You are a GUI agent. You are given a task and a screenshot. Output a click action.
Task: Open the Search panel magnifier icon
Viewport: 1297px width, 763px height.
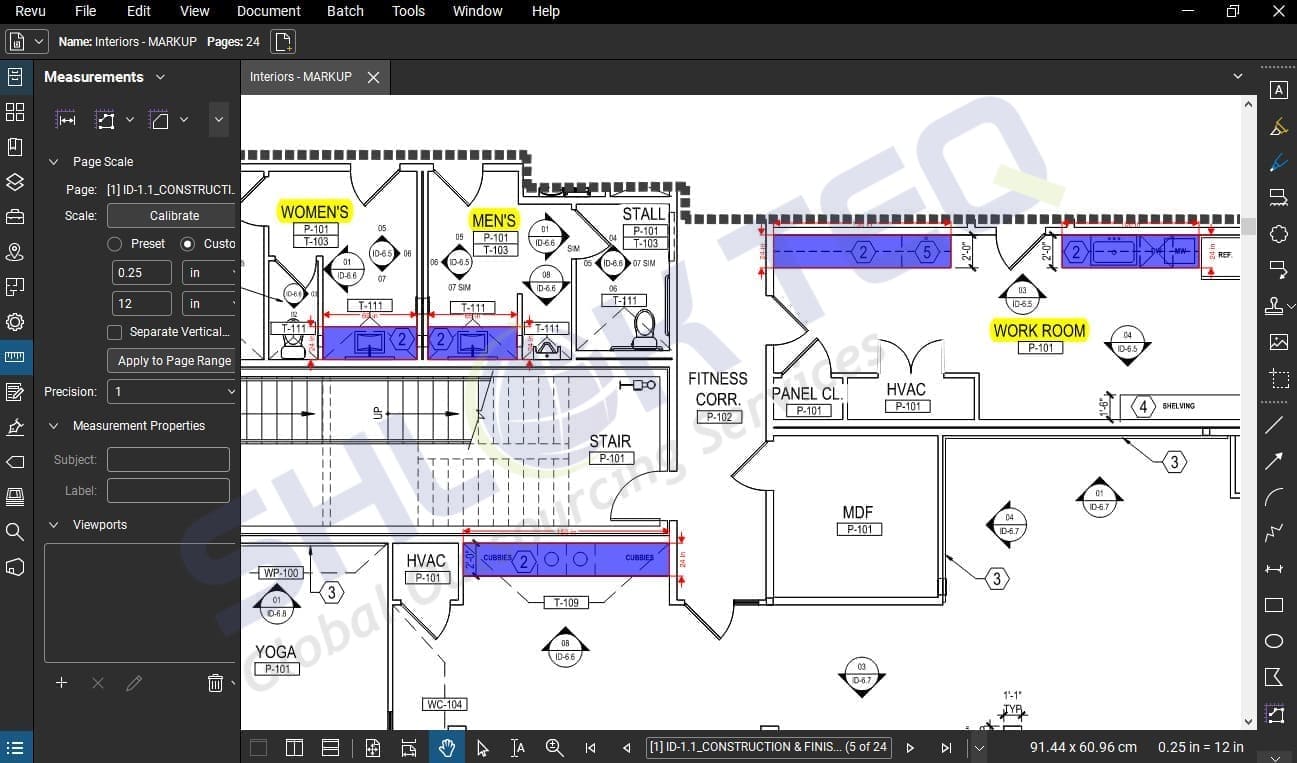15,532
